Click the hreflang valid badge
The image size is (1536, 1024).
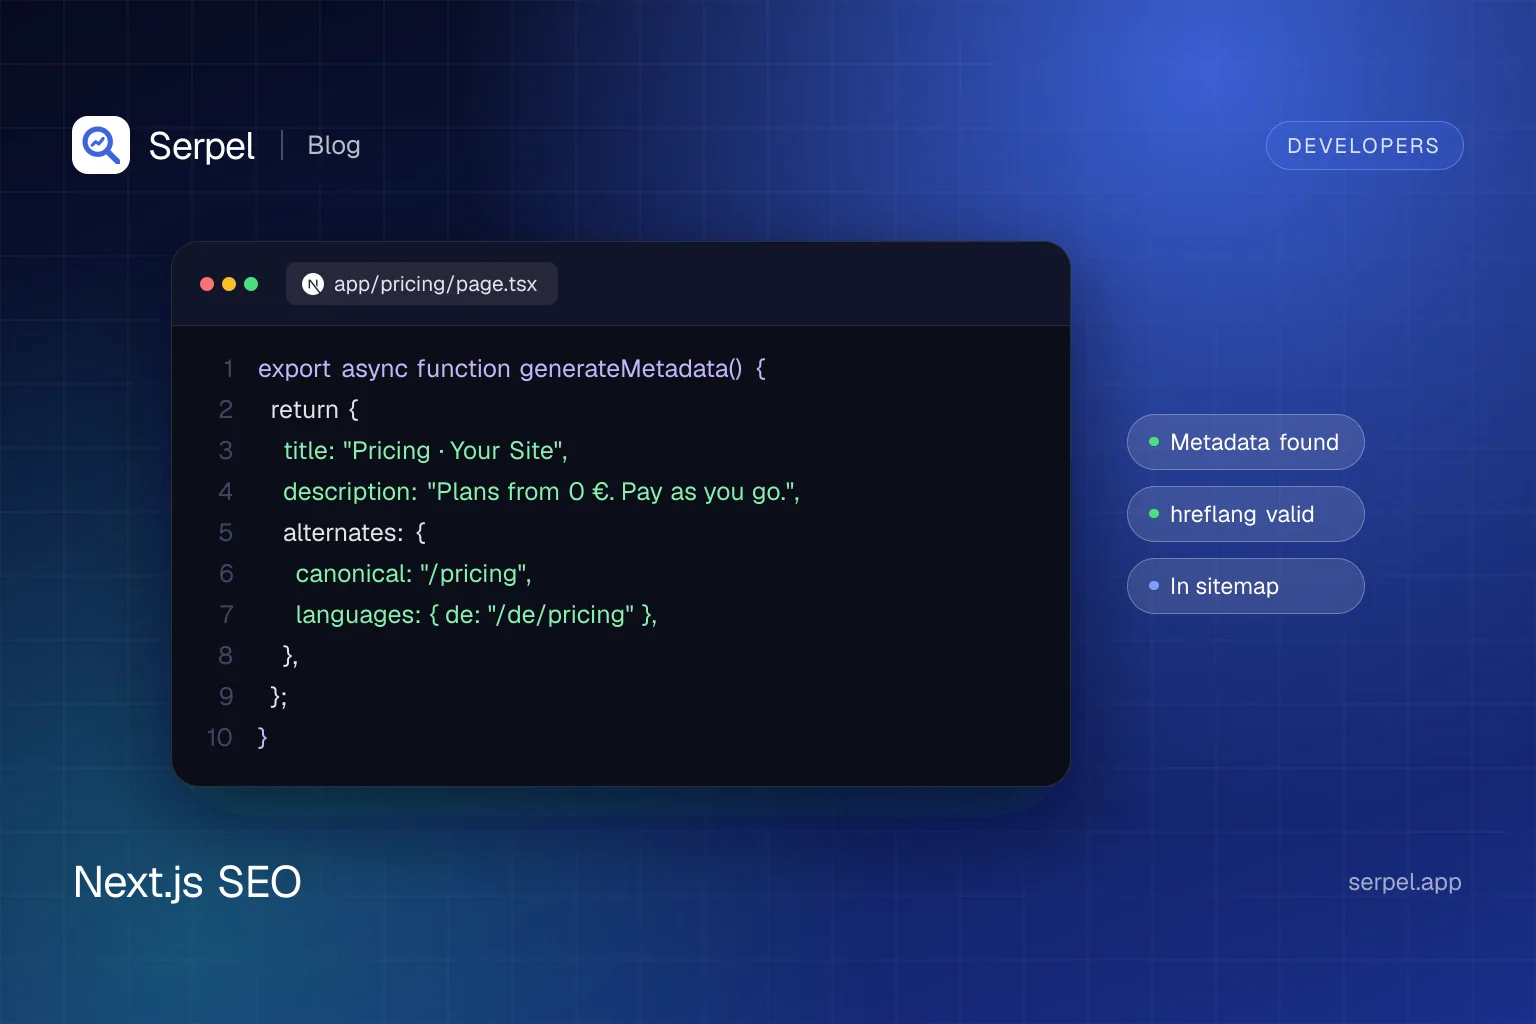coord(1245,514)
